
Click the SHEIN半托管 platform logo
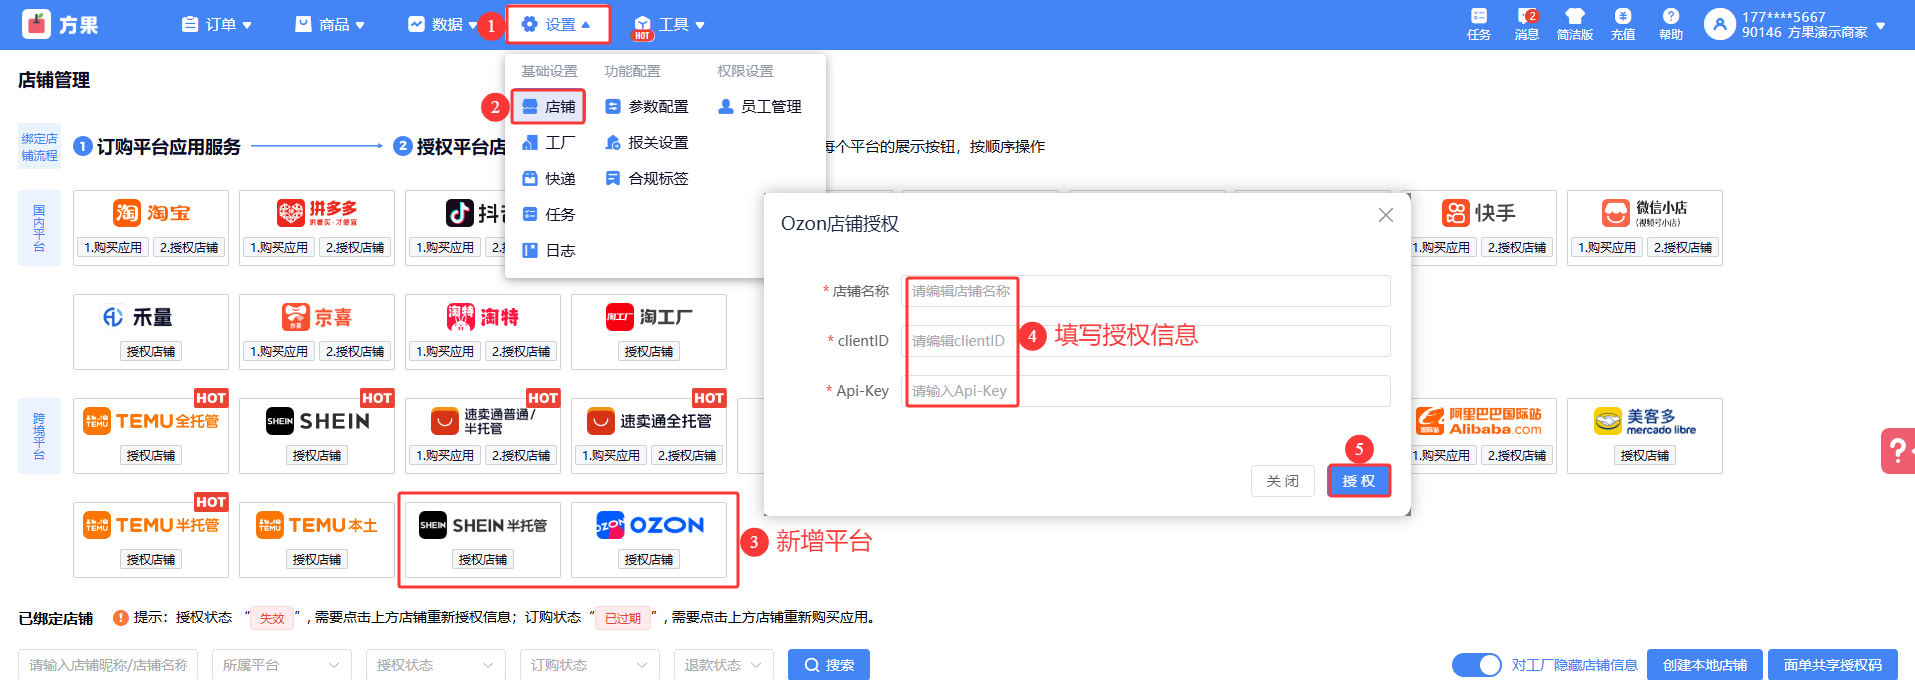pyautogui.click(x=483, y=525)
